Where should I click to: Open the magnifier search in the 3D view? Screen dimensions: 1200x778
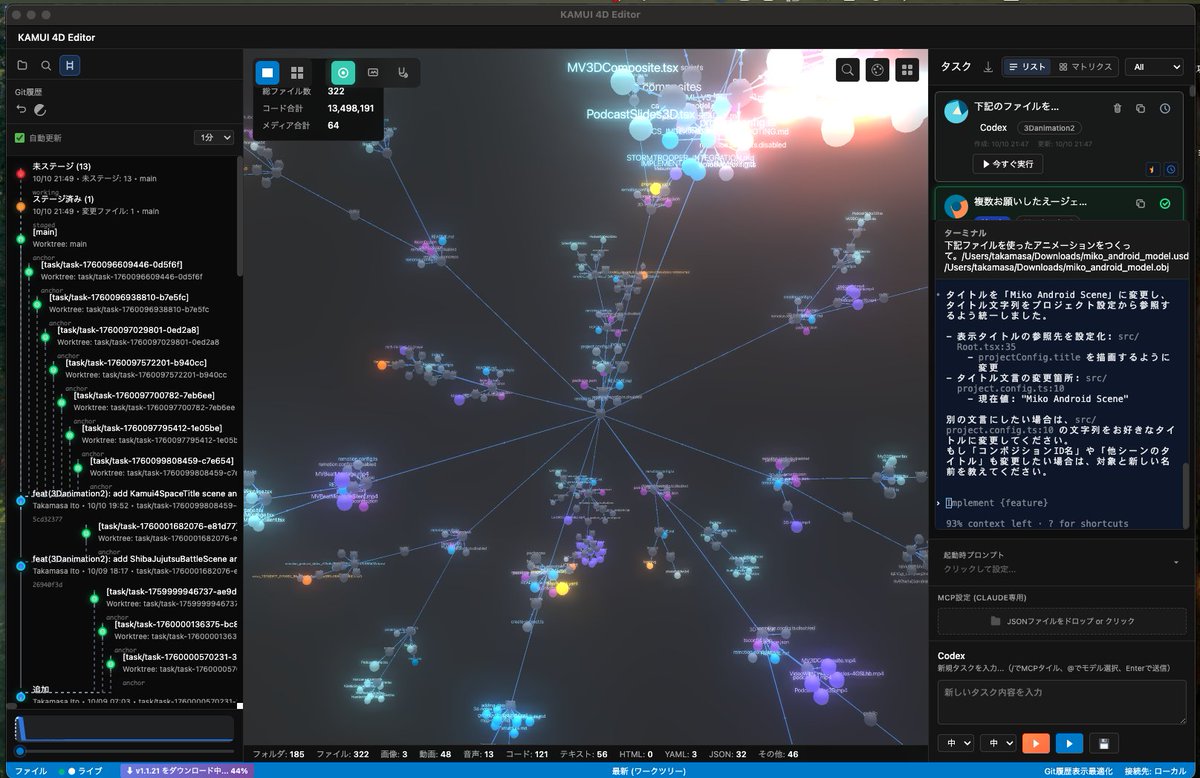coord(847,69)
